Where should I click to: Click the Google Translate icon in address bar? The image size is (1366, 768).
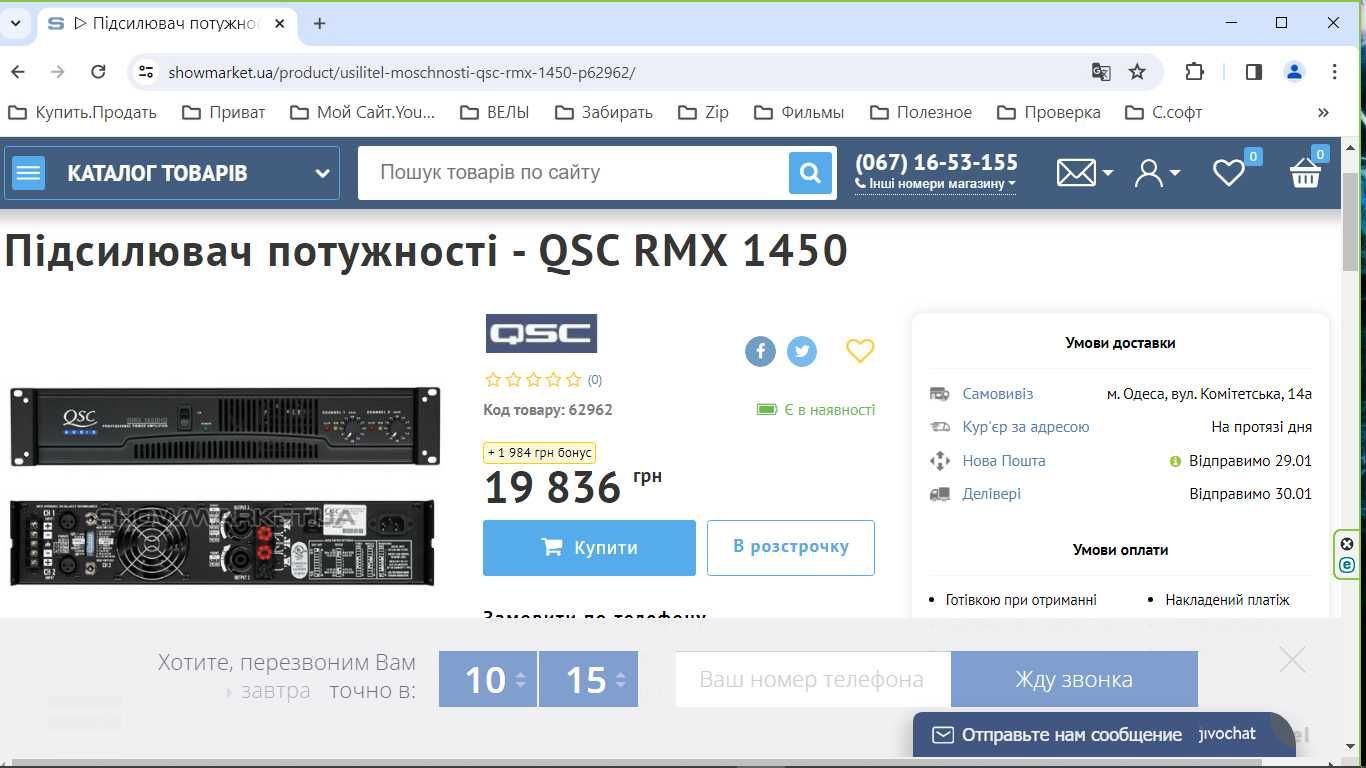(1101, 72)
